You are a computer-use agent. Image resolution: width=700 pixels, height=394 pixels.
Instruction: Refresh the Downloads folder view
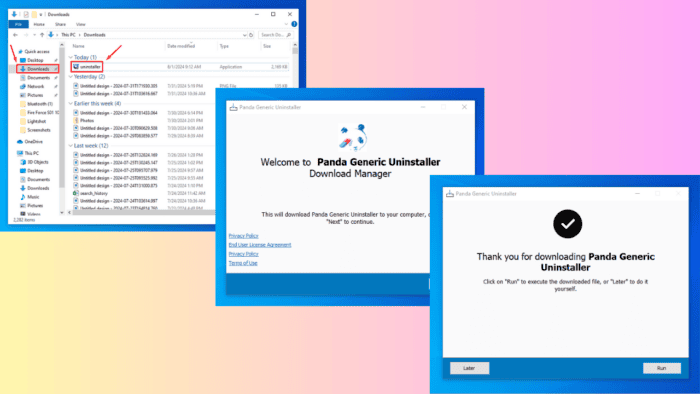click(251, 35)
